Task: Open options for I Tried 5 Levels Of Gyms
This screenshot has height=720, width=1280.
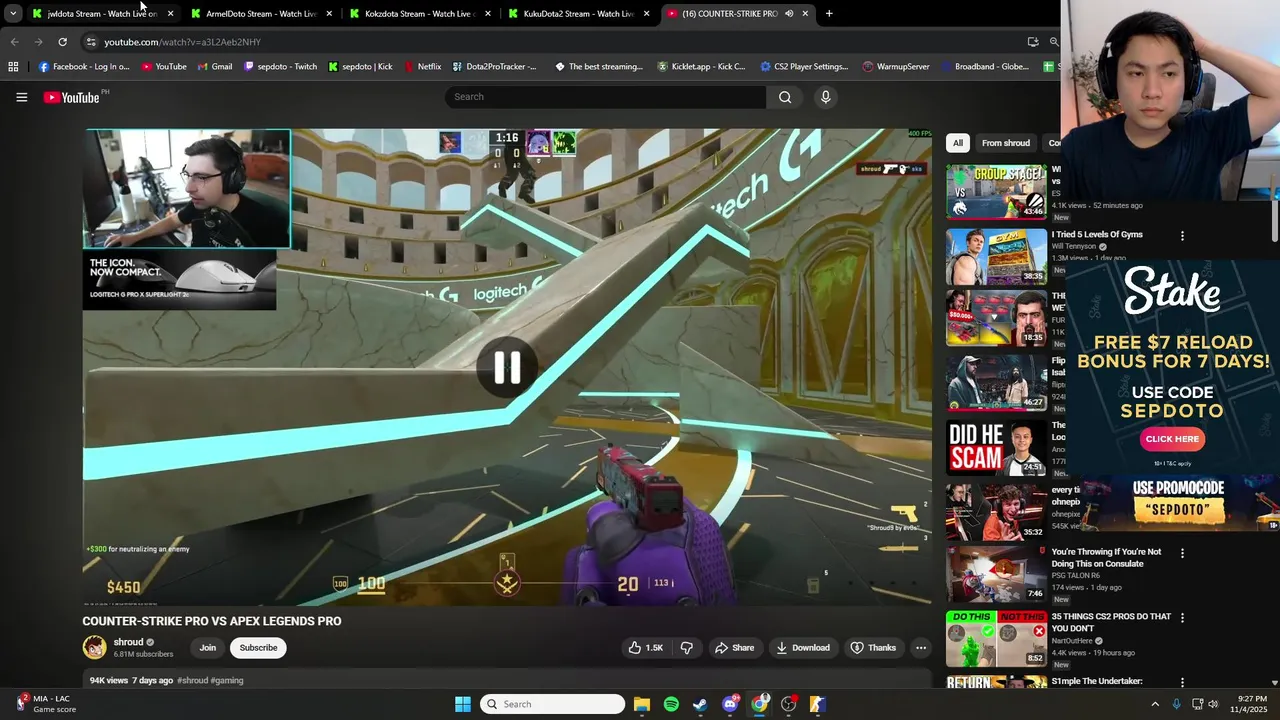Action: 1182,236
